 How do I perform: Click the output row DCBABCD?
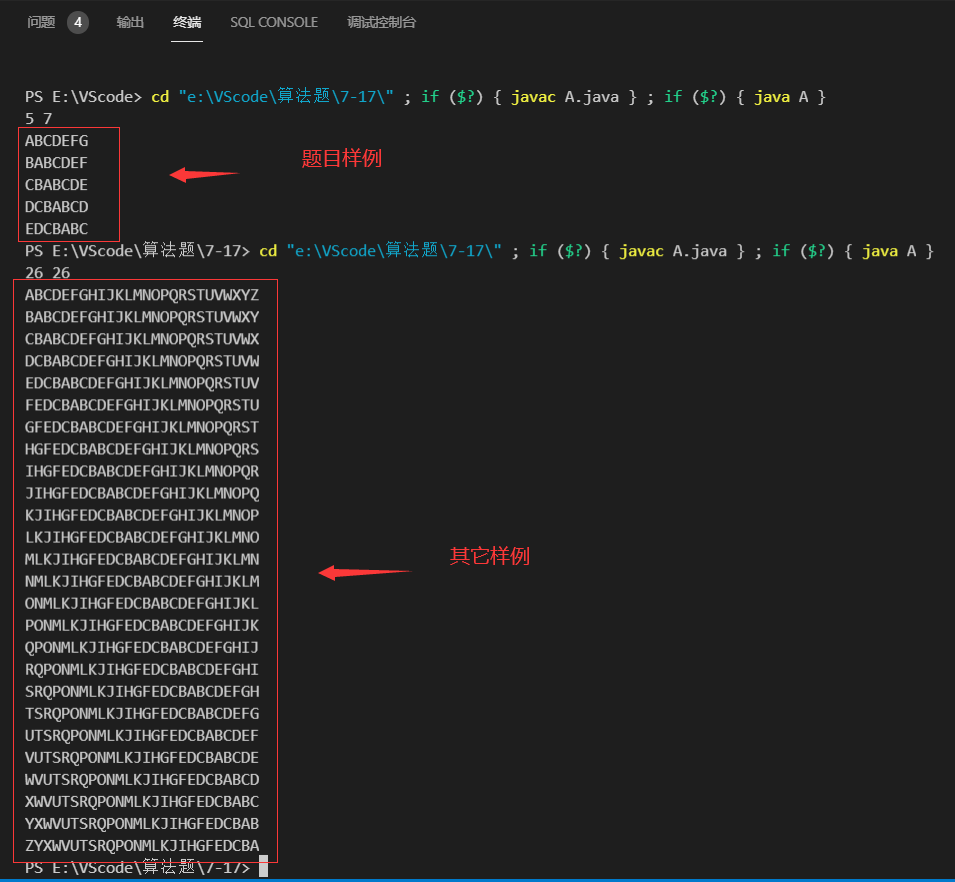[x=57, y=206]
